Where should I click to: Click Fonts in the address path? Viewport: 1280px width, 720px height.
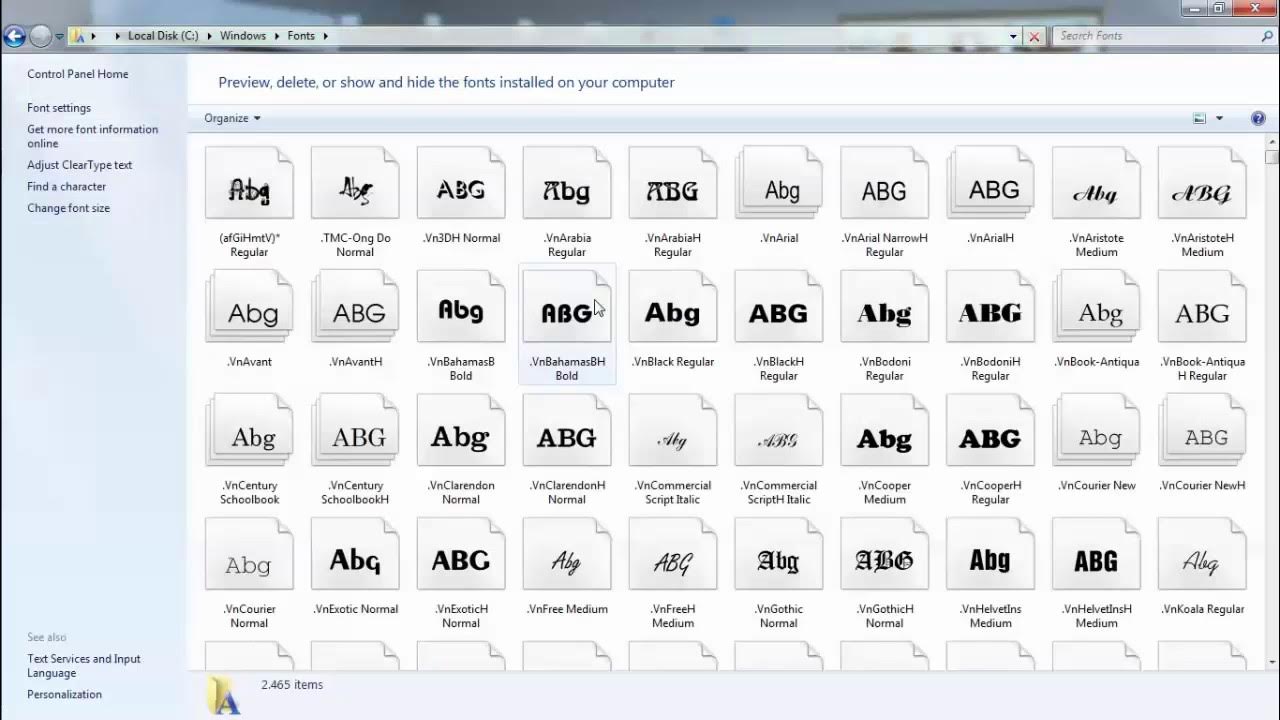coord(301,36)
